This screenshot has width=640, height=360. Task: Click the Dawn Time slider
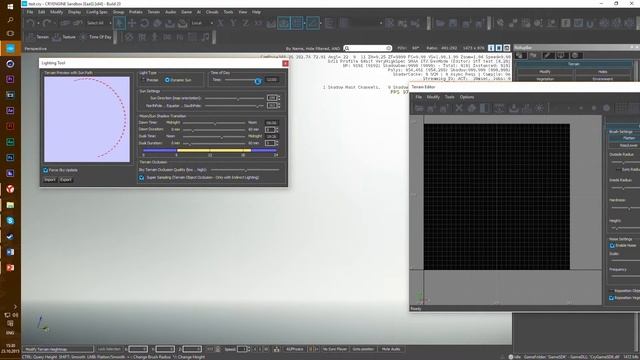(x=214, y=123)
